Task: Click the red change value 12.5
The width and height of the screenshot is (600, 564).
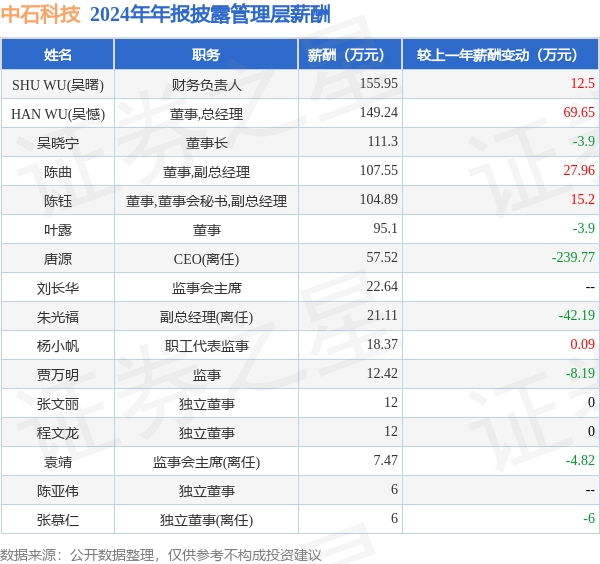Action: [x=582, y=83]
